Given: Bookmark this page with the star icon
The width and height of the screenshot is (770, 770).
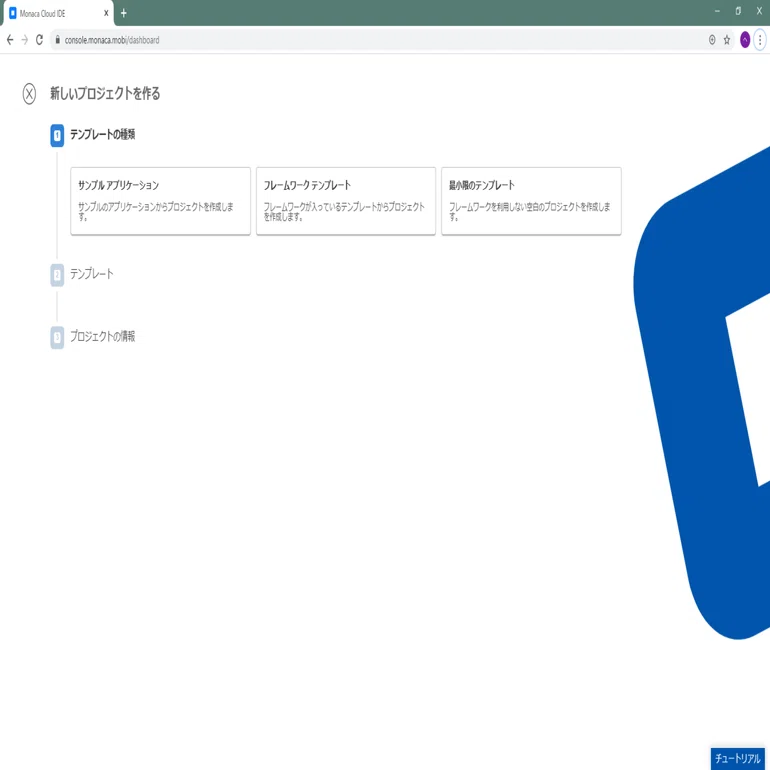Looking at the screenshot, I should click(727, 40).
